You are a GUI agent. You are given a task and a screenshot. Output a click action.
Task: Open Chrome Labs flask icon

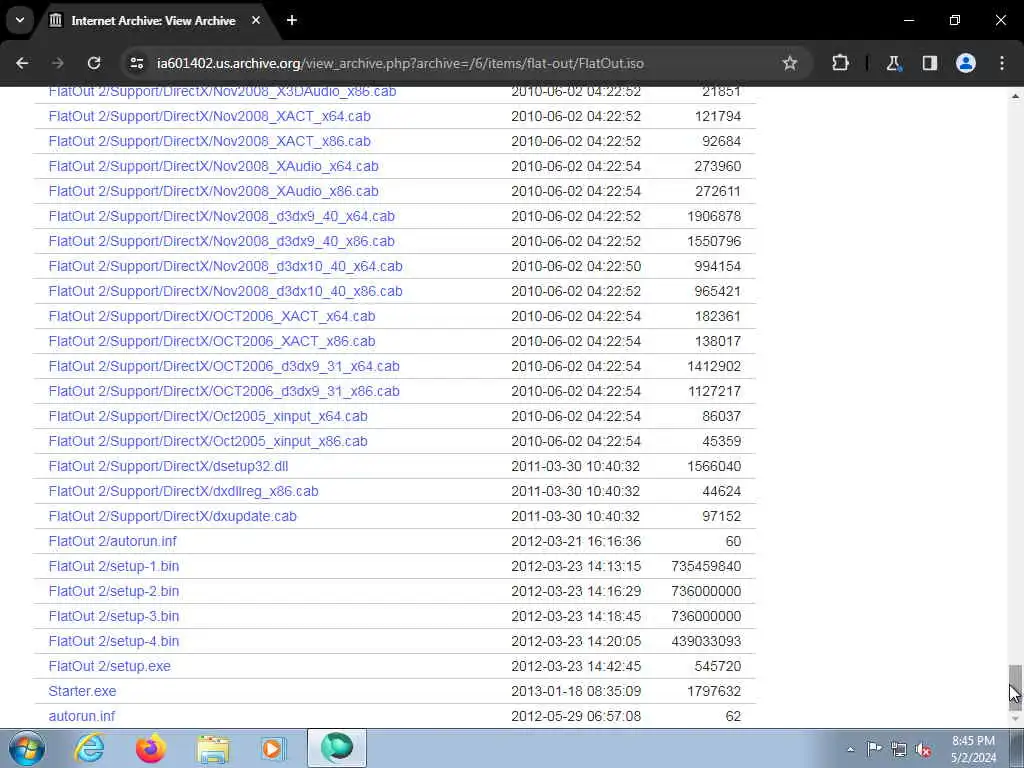[893, 63]
